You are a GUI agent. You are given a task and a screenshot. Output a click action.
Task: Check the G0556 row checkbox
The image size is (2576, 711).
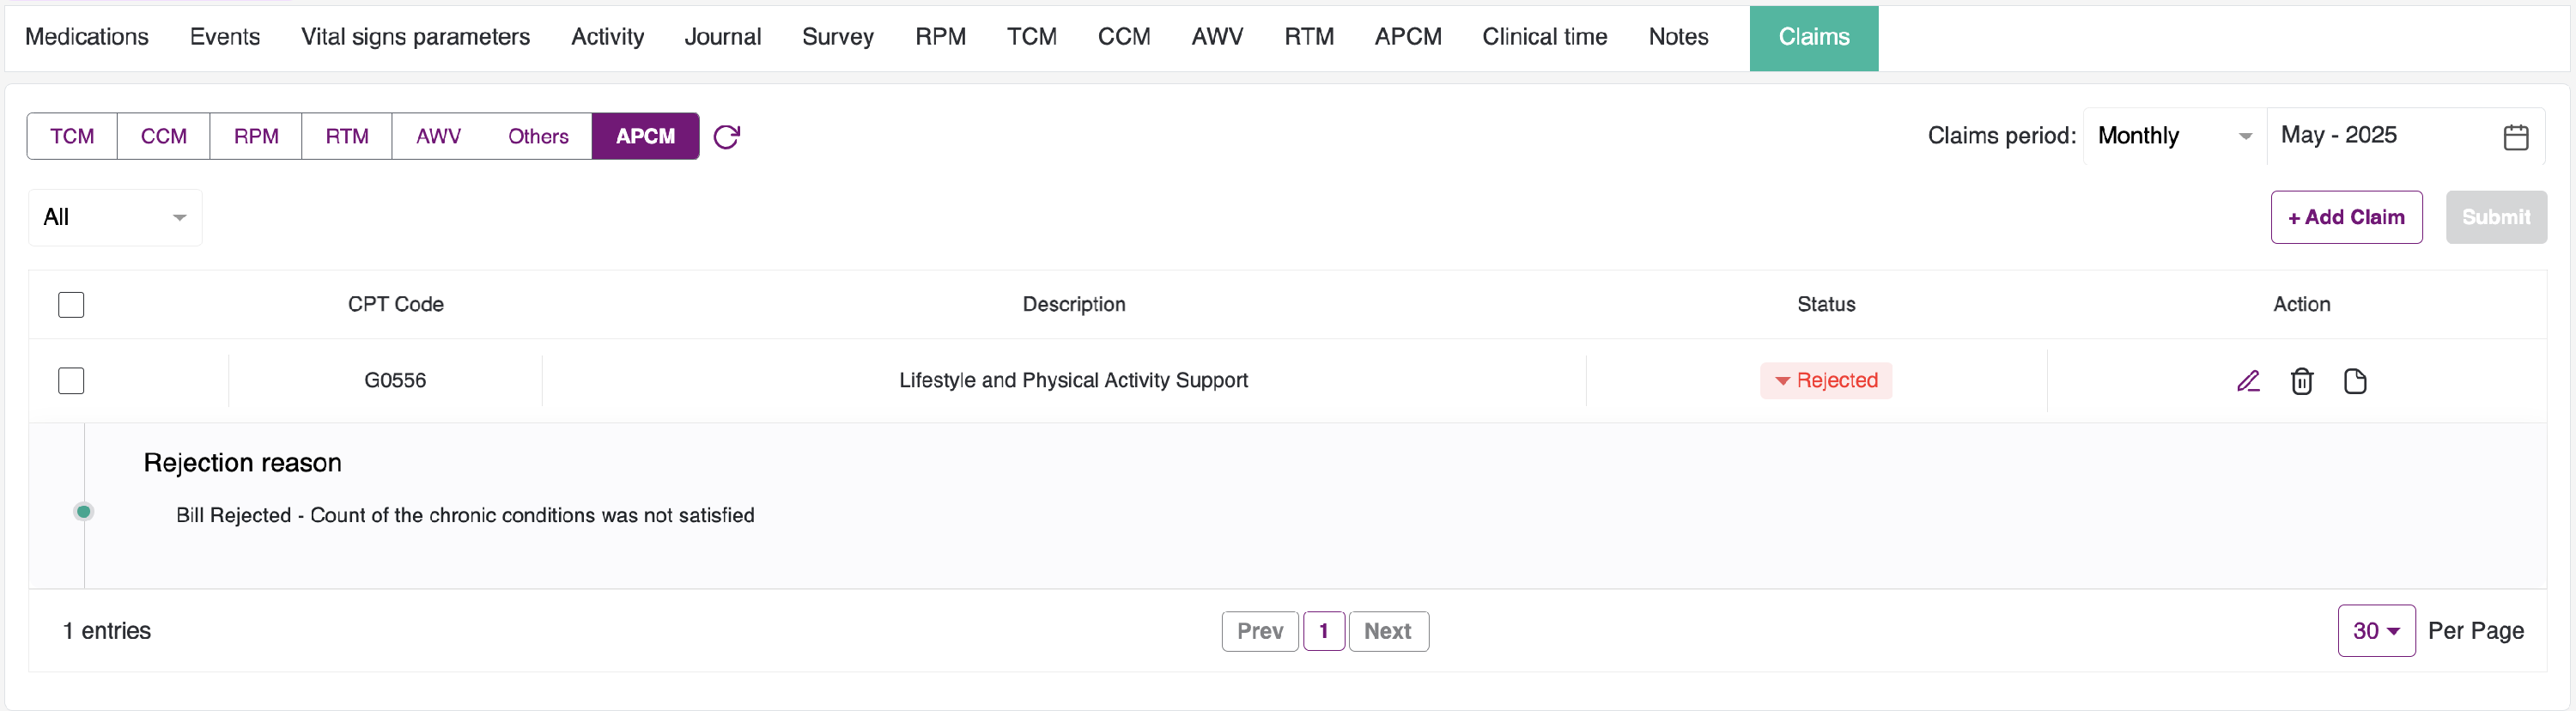coord(71,381)
